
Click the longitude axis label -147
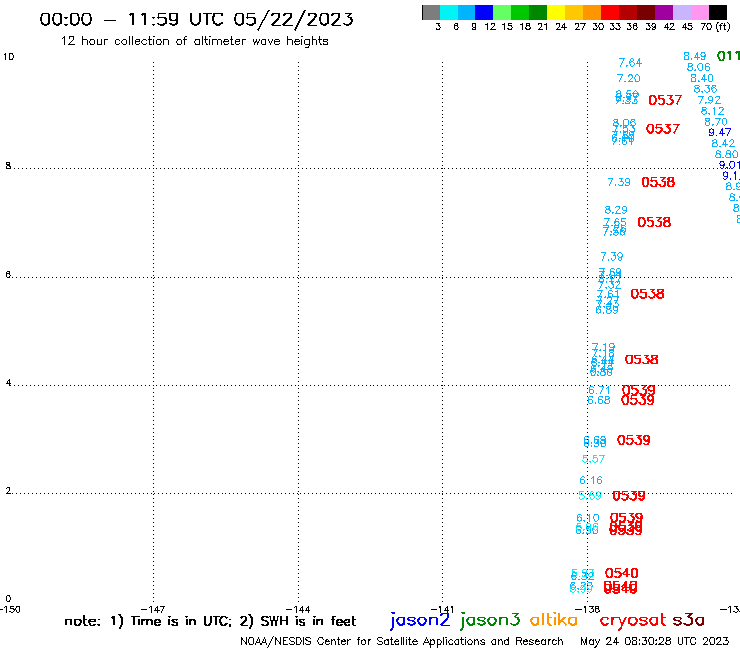coord(153,609)
